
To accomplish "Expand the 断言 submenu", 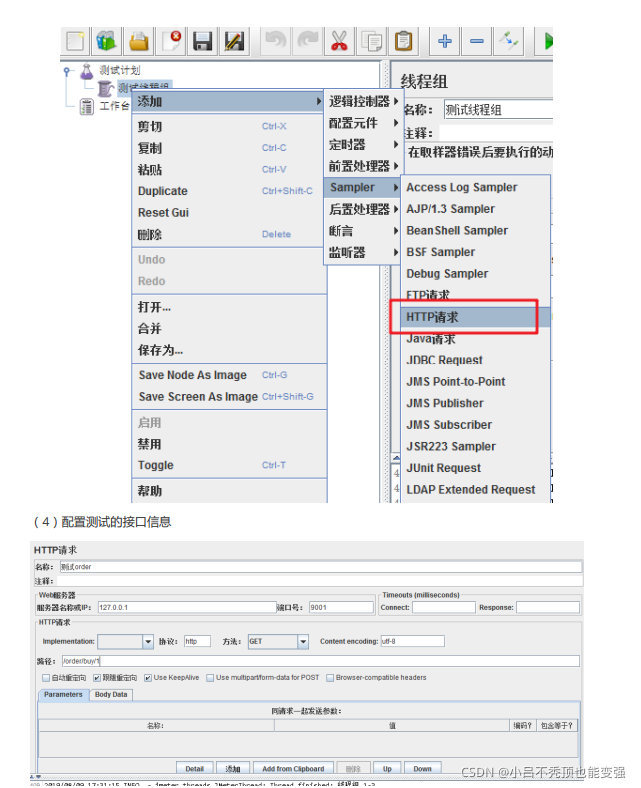I will [363, 231].
